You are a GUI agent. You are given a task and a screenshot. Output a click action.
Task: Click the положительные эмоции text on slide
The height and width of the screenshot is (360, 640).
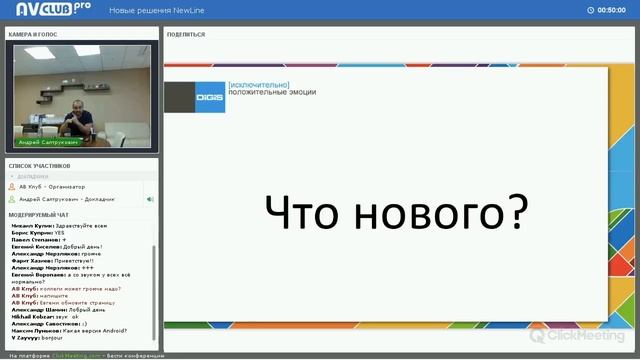pos(272,92)
